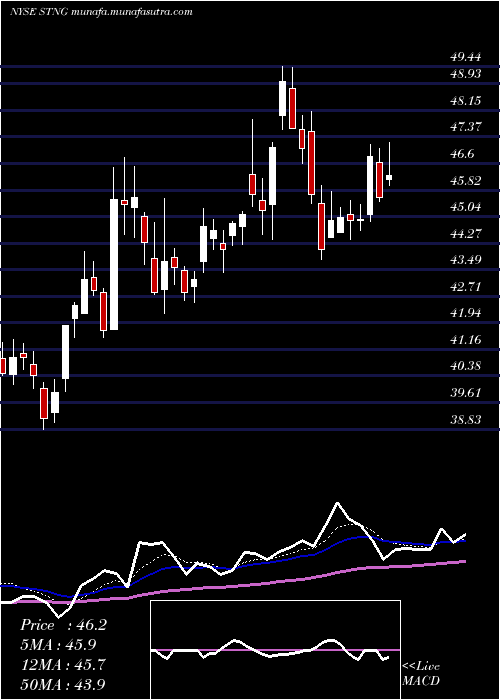Select the 45.04 price axis label
The width and height of the screenshot is (500, 700).
[466, 207]
